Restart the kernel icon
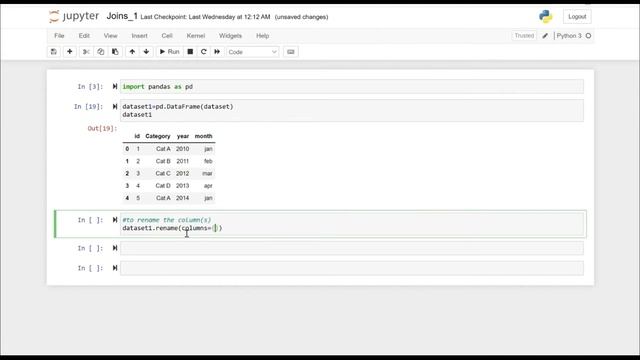The image size is (640, 360). click(x=204, y=52)
